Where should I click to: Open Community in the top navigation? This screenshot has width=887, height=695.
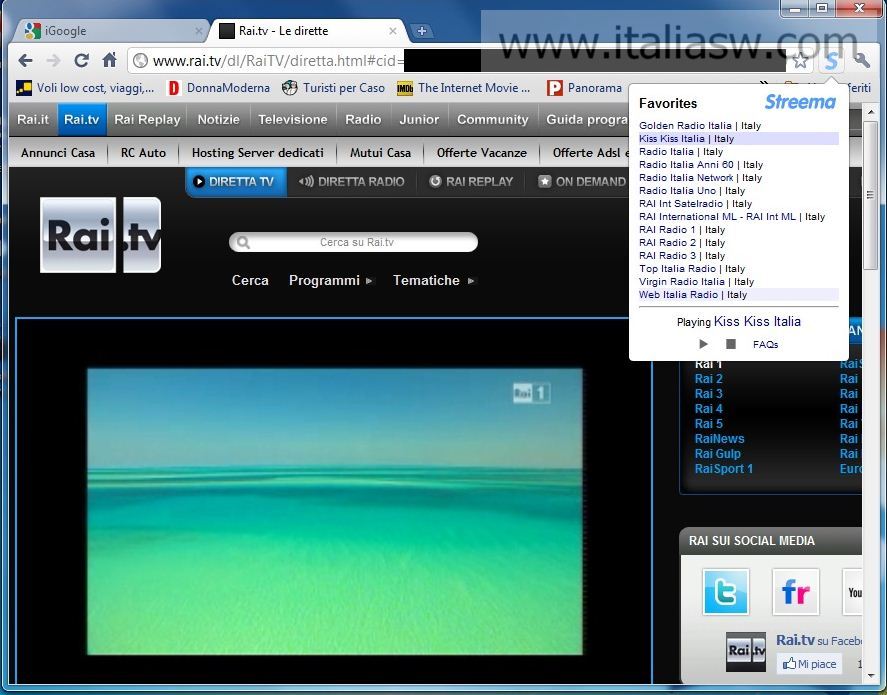(x=493, y=119)
